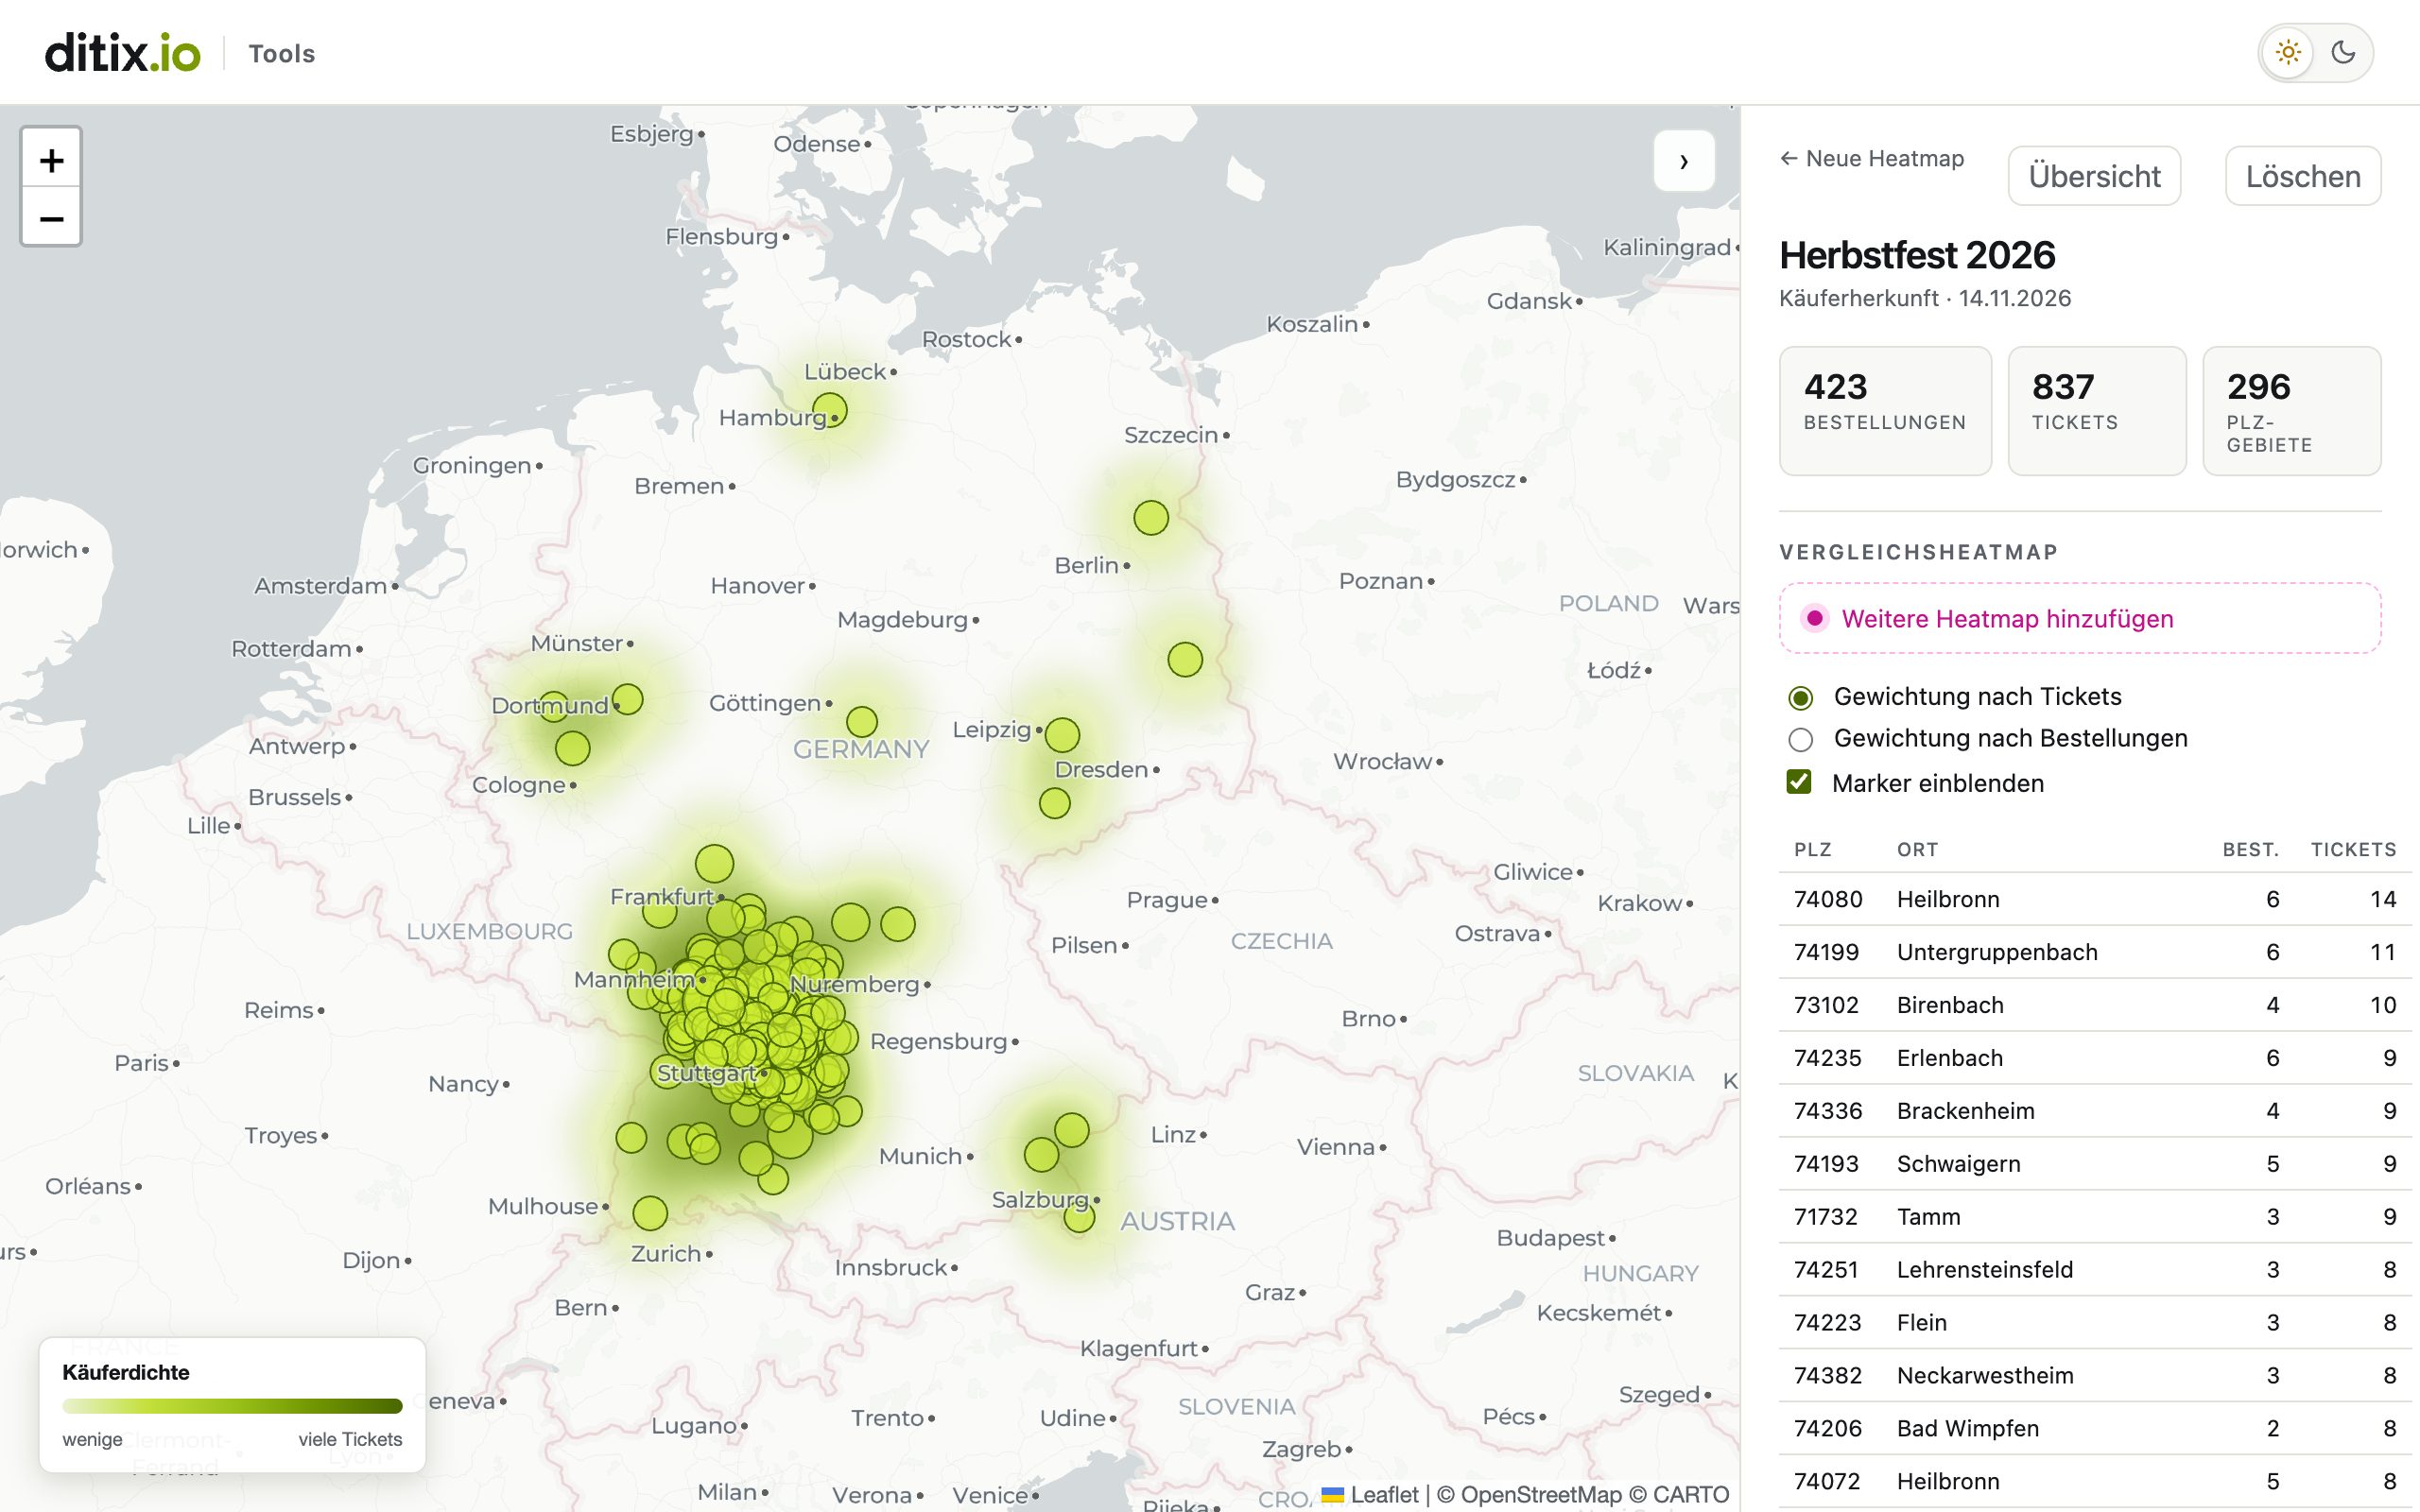
Task: Click the 296 PLZ-Gebiete stat card
Action: point(2292,411)
